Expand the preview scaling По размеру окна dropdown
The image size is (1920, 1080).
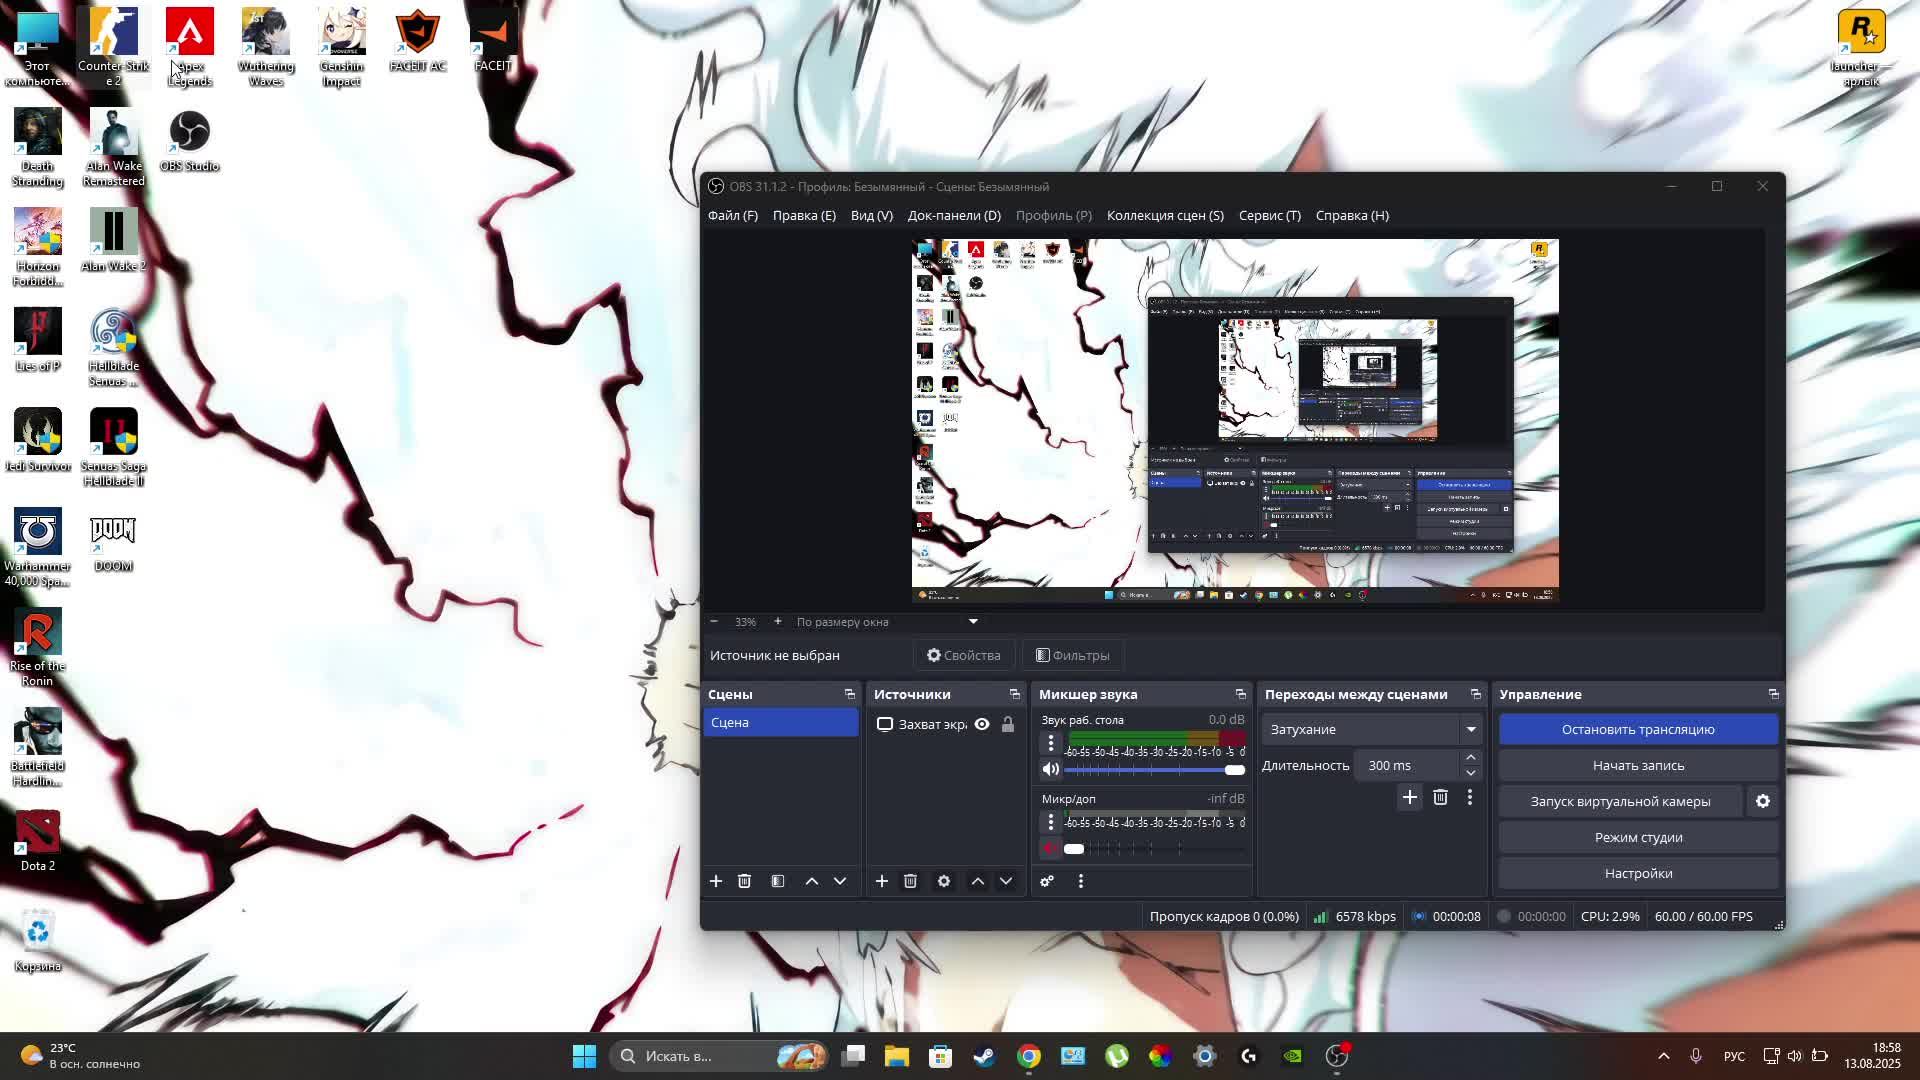[972, 622]
